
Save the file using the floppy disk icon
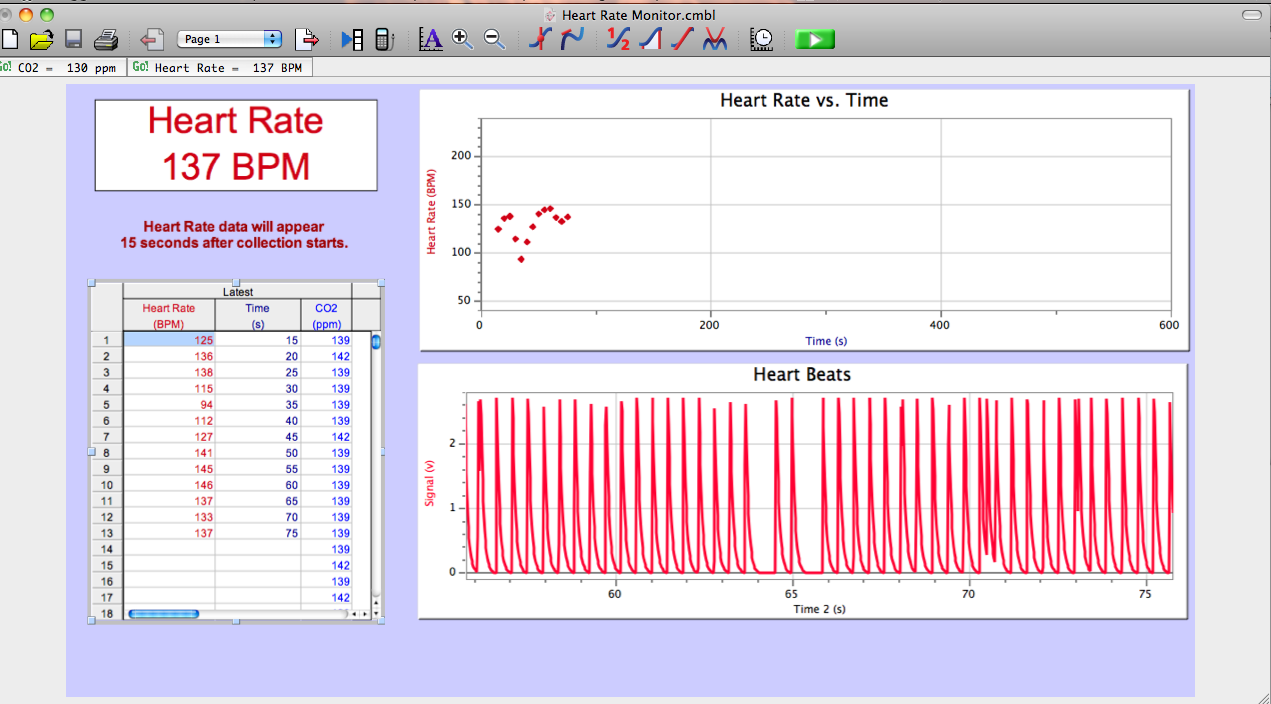click(x=73, y=39)
